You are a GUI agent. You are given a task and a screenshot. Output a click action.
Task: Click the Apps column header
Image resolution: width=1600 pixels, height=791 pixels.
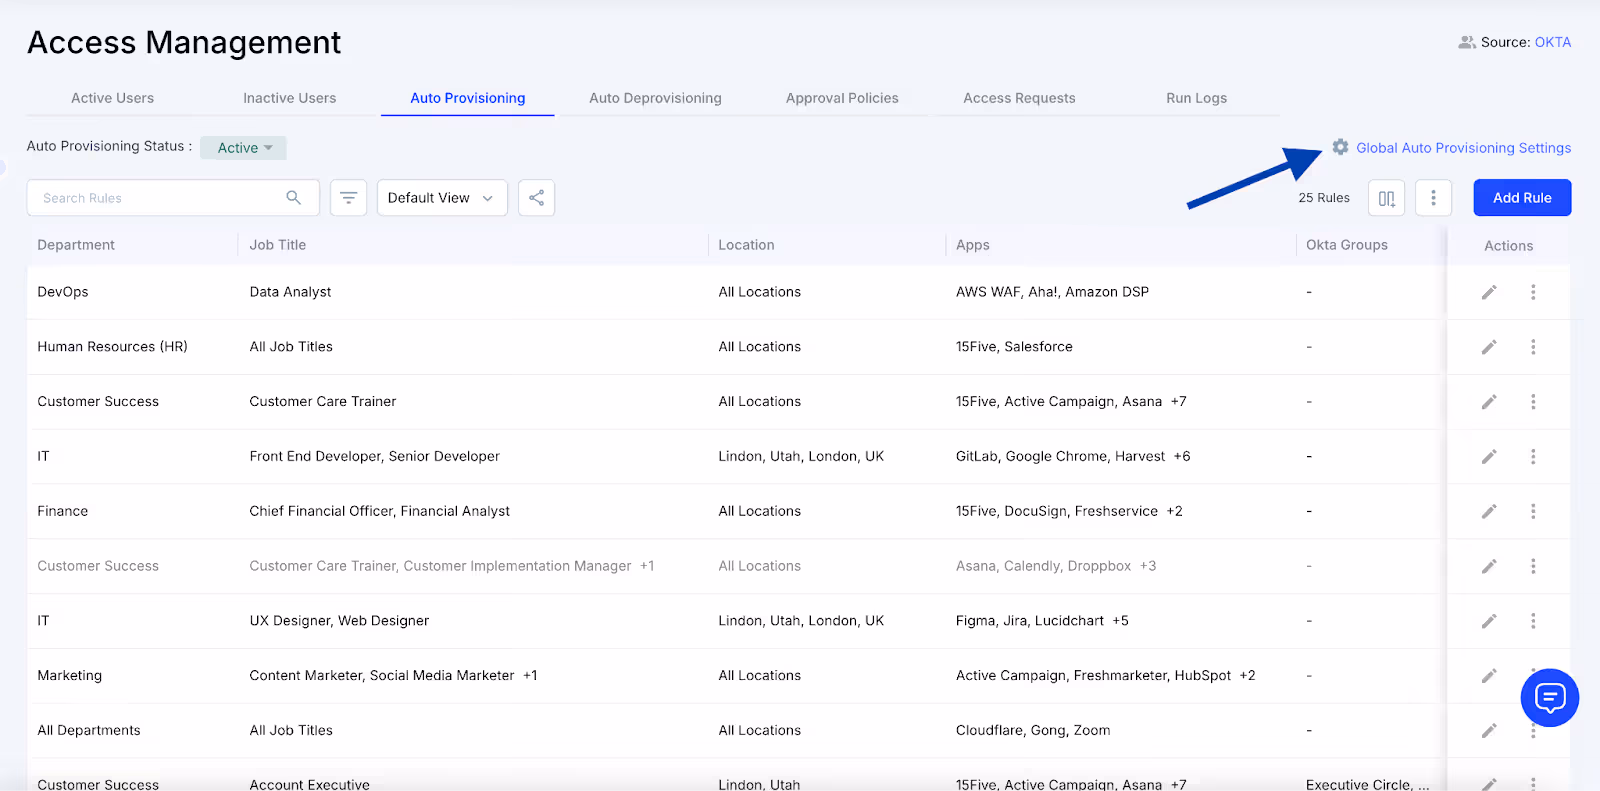click(972, 245)
